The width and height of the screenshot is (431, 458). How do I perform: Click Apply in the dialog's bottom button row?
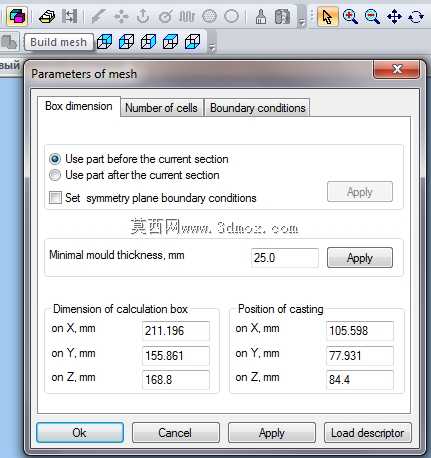pos(272,433)
